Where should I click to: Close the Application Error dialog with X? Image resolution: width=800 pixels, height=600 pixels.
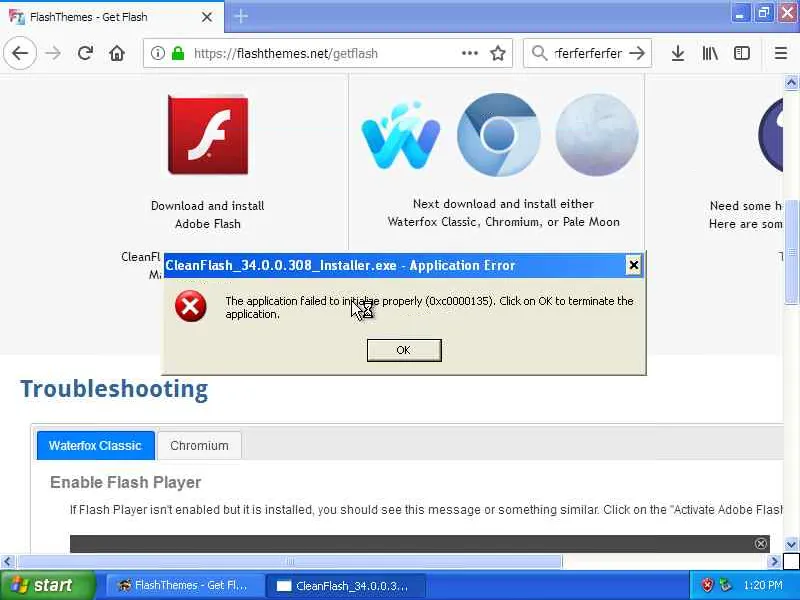[633, 265]
